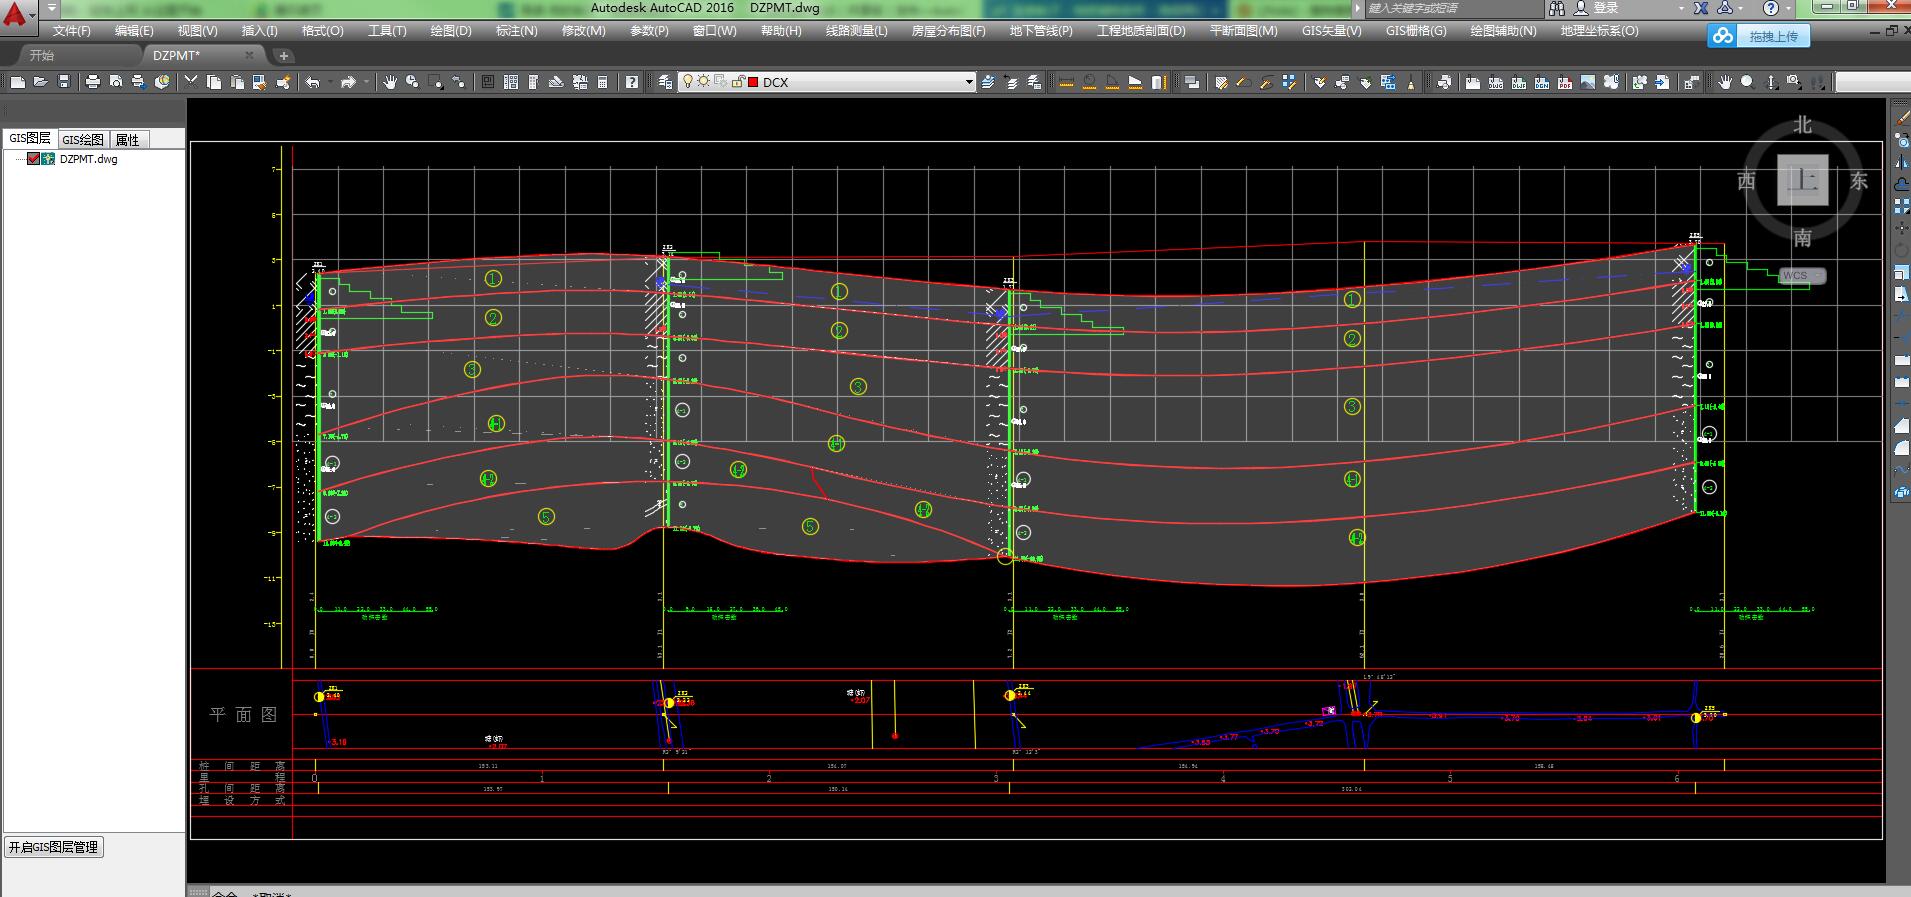This screenshot has height=897, width=1911.
Task: Click the Autodesk A360 icon in title bar
Action: 1727,8
